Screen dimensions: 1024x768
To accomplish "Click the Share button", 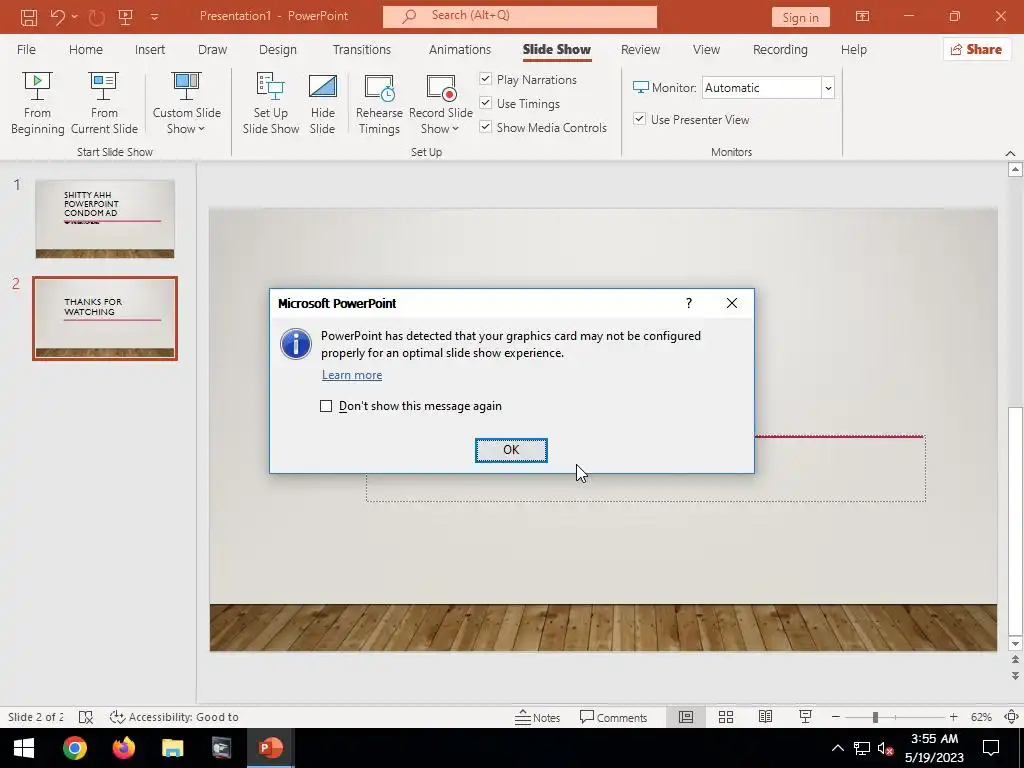I will click(x=977, y=50).
